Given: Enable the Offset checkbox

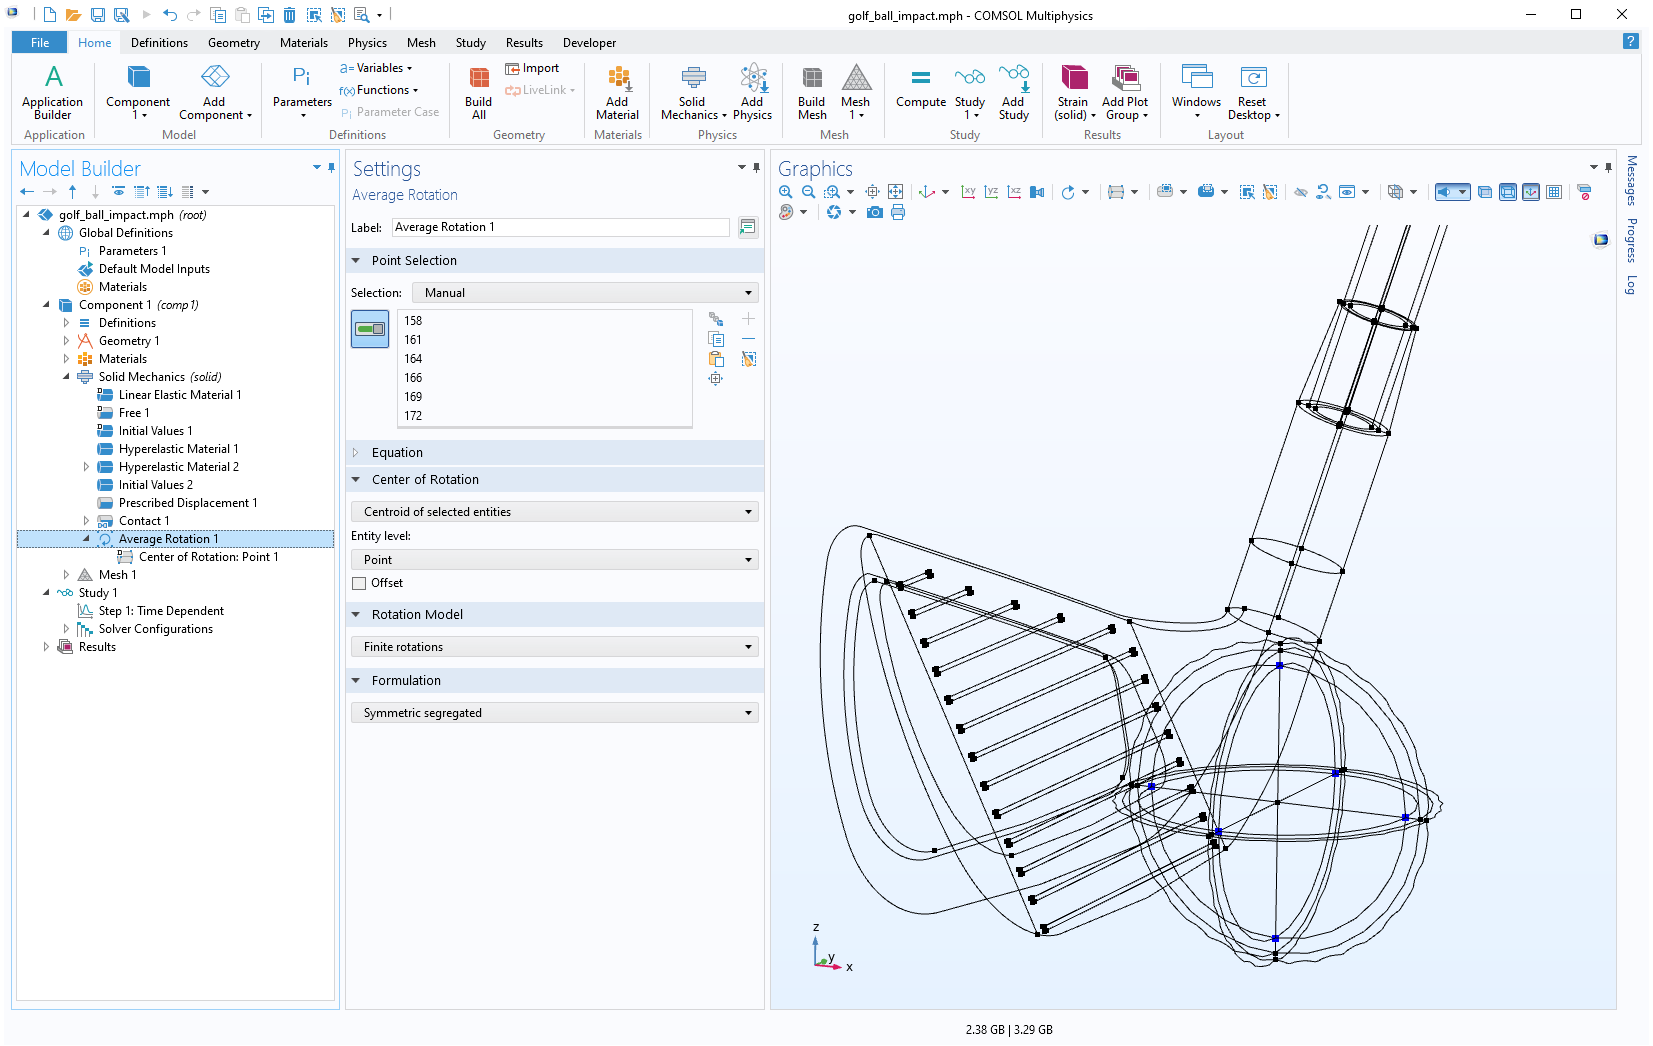Looking at the screenshot, I should point(360,583).
